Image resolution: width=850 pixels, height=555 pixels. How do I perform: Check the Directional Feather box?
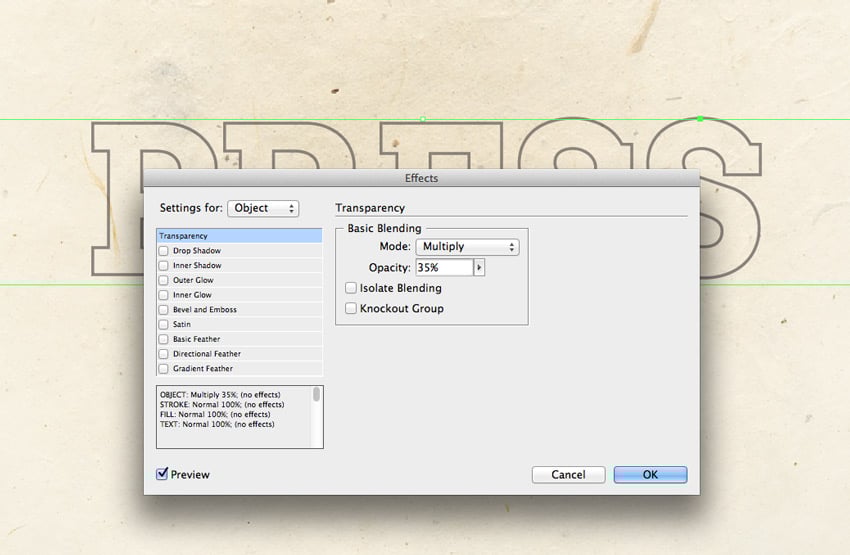coord(164,354)
